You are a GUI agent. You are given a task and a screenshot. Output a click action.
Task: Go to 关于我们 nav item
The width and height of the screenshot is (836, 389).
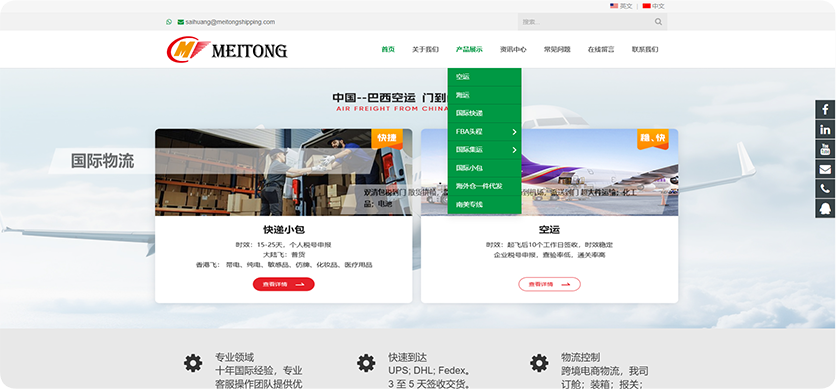click(425, 50)
